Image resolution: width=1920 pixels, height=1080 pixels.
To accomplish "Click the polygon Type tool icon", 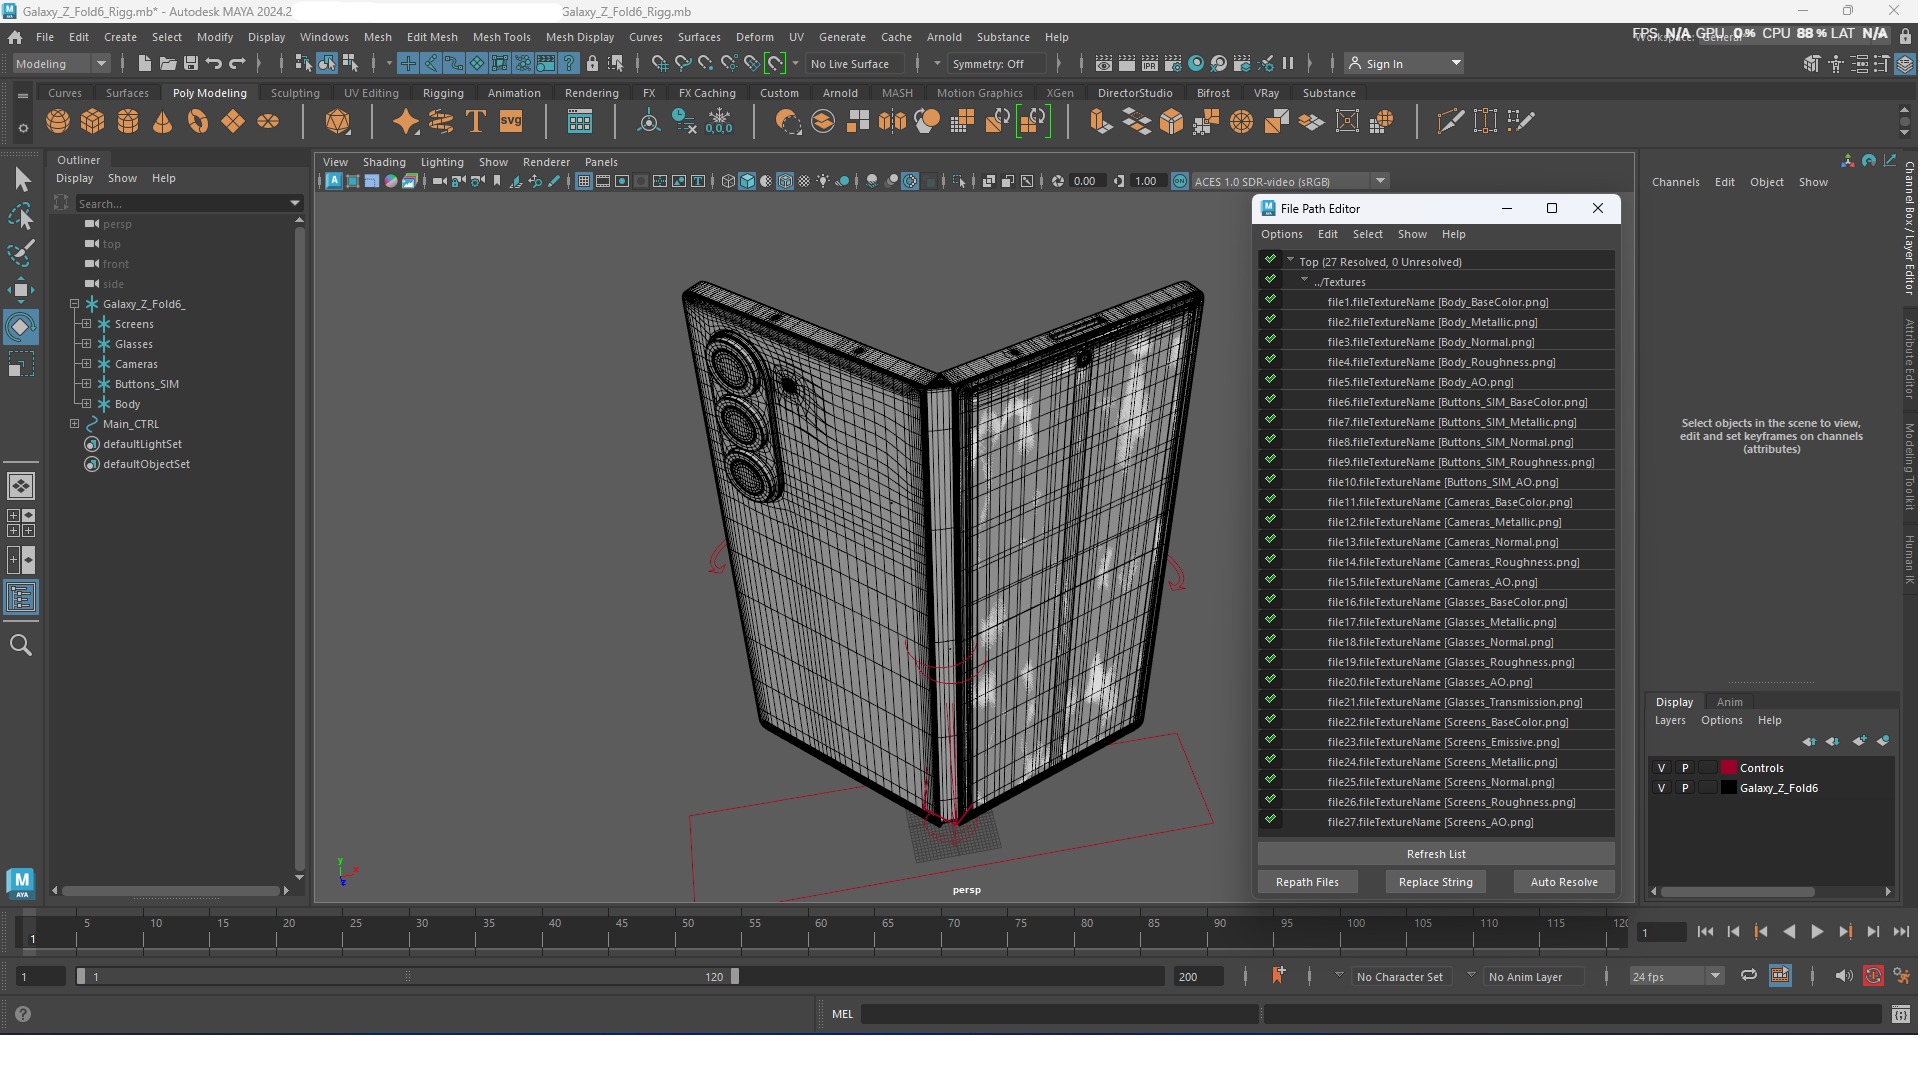I will click(x=476, y=122).
